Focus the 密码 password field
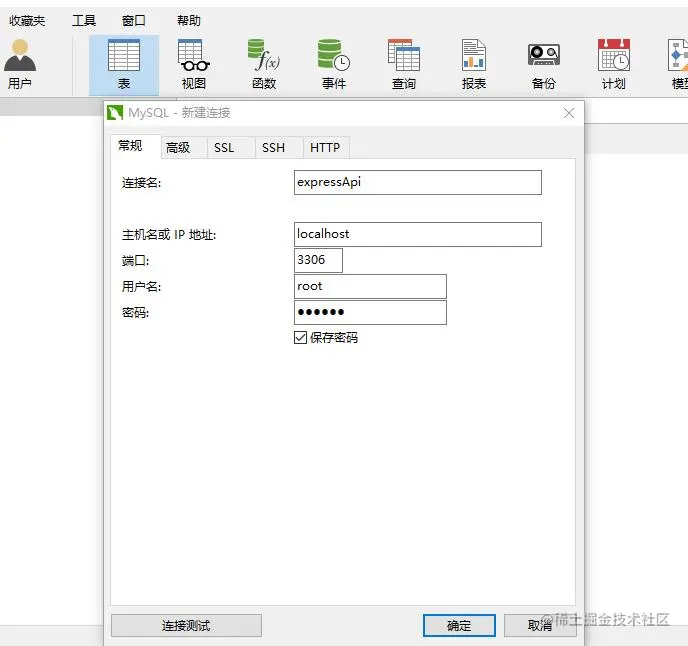The image size is (688, 646). pyautogui.click(x=370, y=312)
